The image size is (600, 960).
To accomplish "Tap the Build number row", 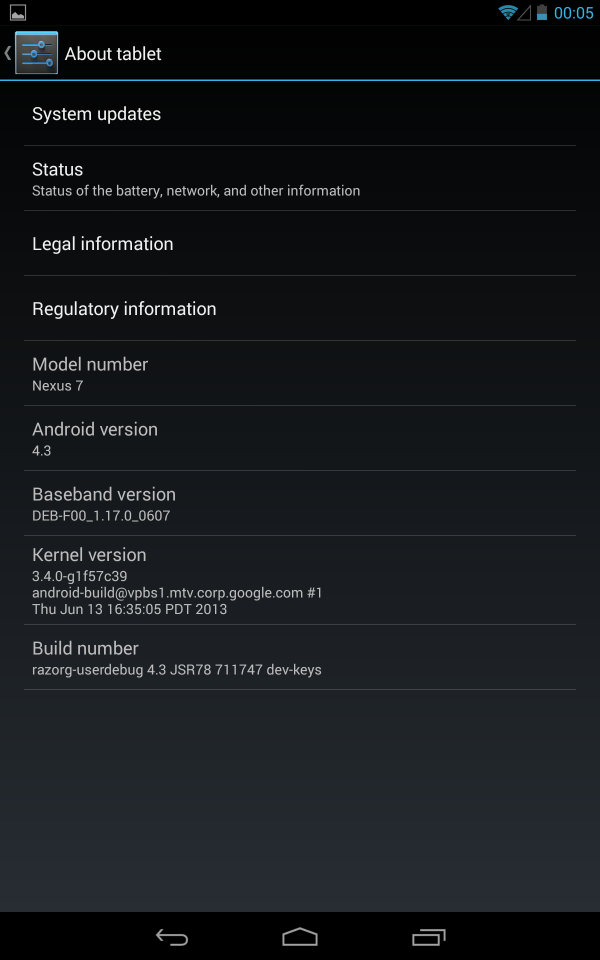I will [300, 658].
